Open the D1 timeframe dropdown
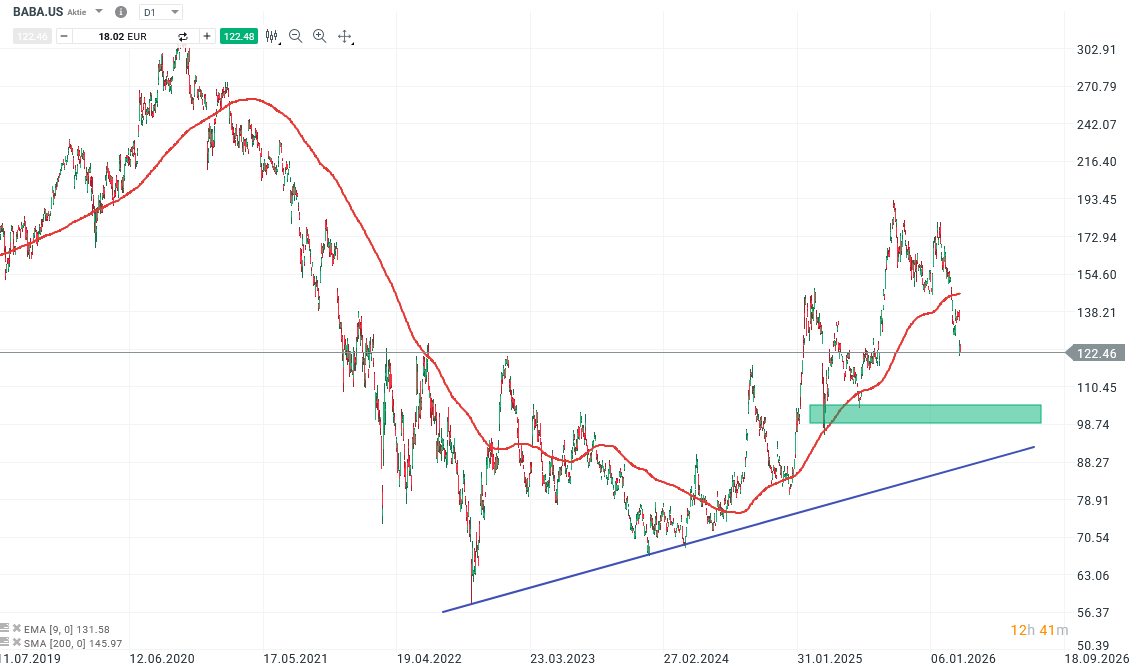1137x668 pixels. (160, 12)
